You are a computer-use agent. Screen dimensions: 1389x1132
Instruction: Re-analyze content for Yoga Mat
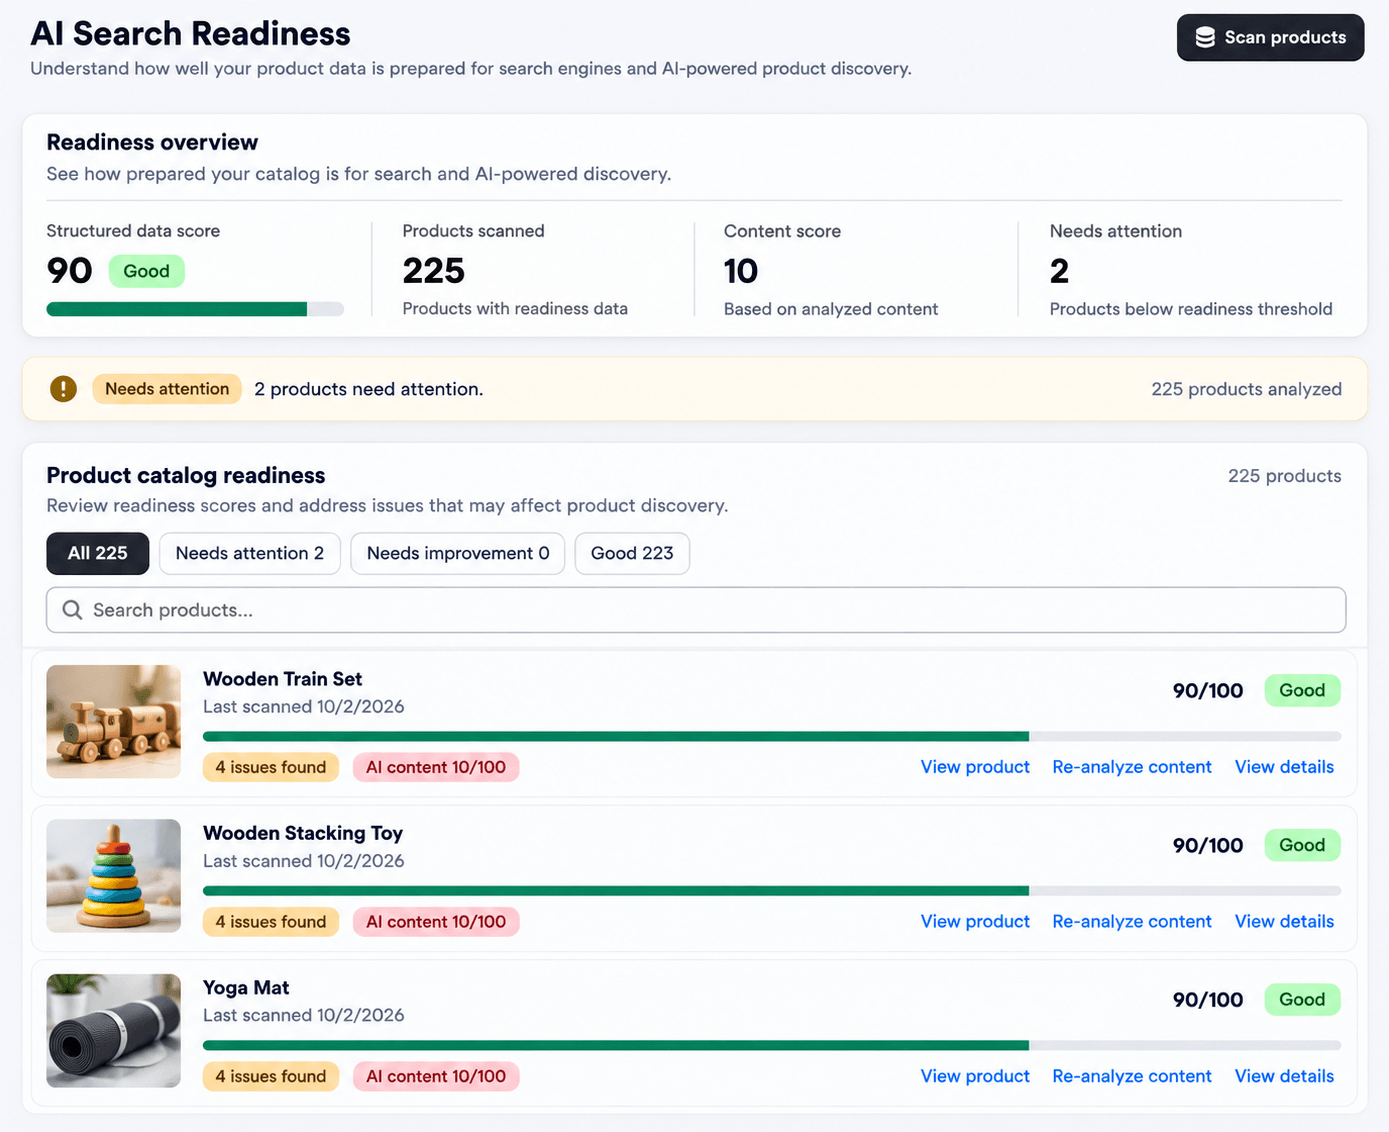[1132, 1076]
